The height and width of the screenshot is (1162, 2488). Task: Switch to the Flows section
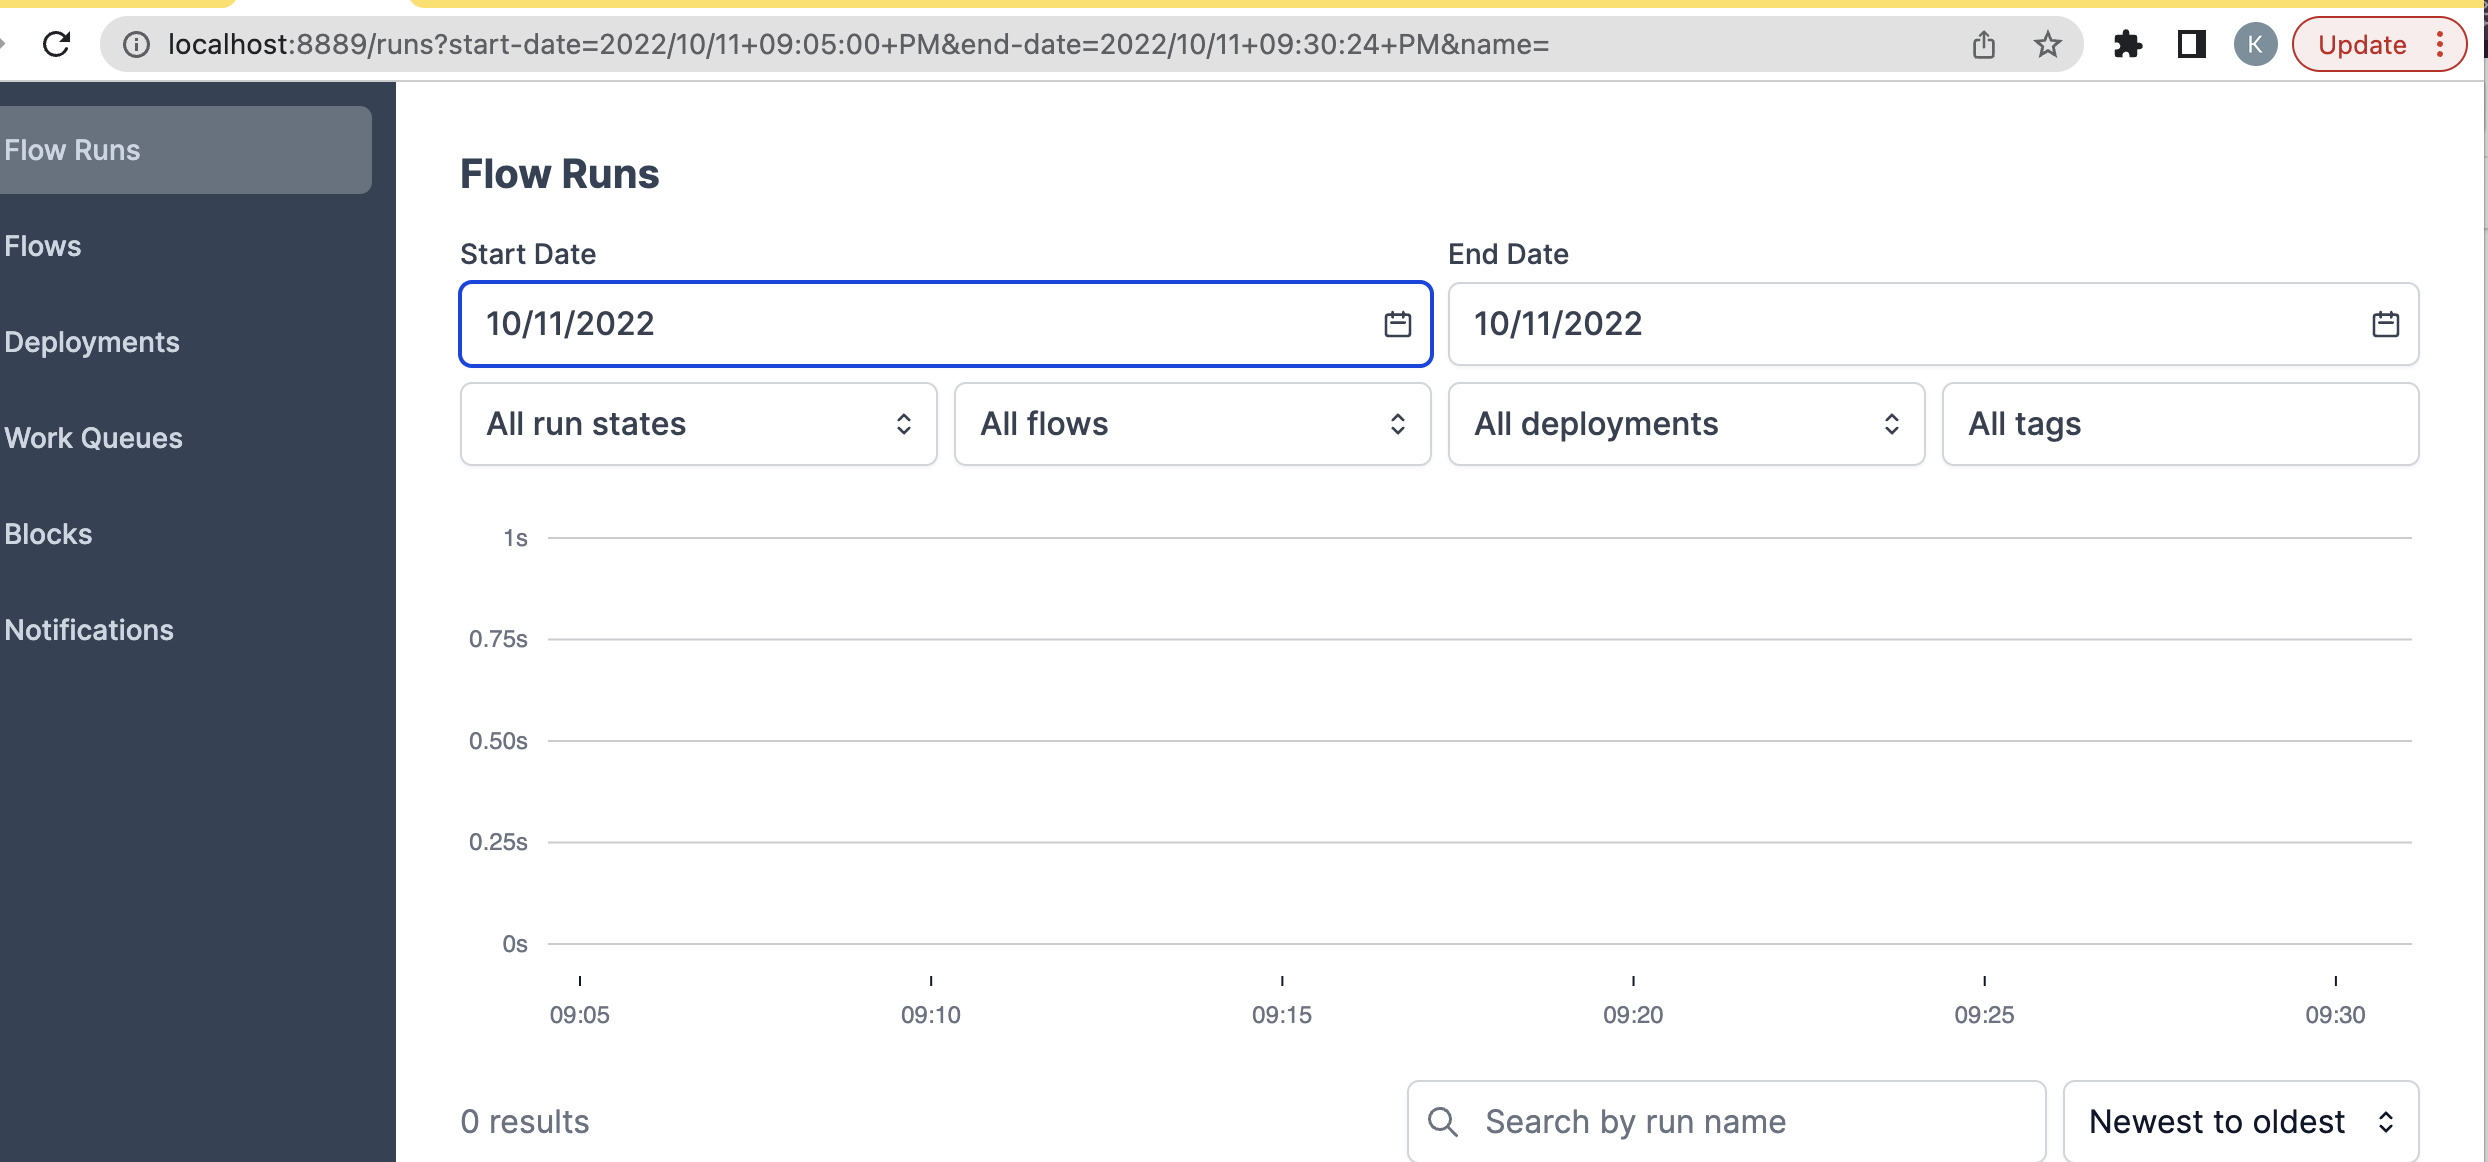coord(42,245)
